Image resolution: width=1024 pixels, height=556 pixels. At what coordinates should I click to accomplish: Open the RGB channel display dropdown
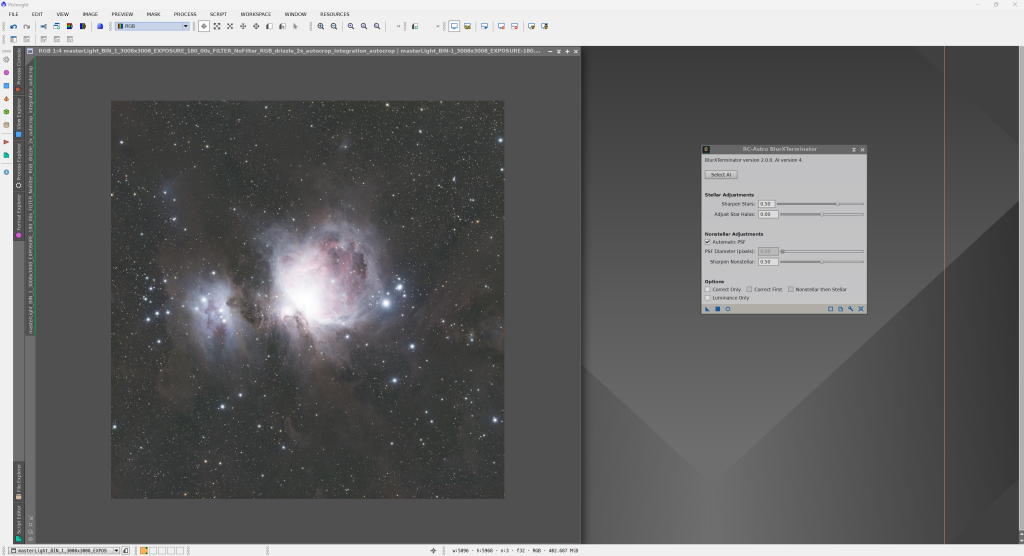pos(153,26)
